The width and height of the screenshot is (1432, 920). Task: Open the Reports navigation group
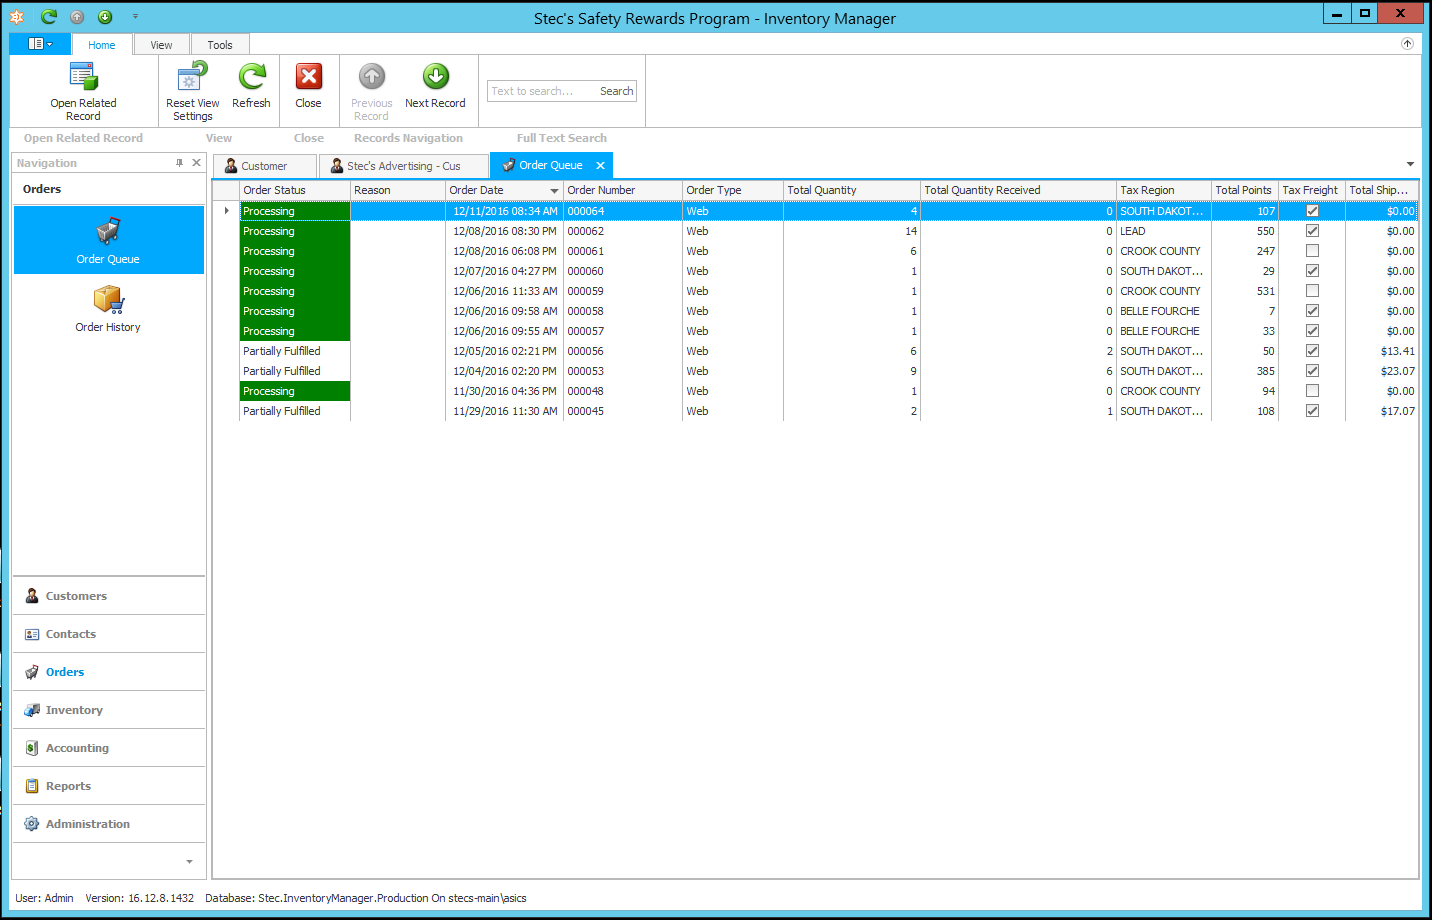(109, 786)
